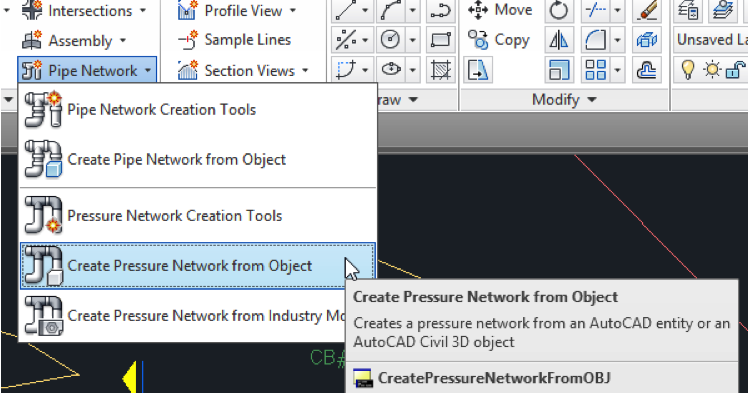Select the Offset icon in the Modify panel
749x393 pixels.
pyautogui.click(x=647, y=70)
